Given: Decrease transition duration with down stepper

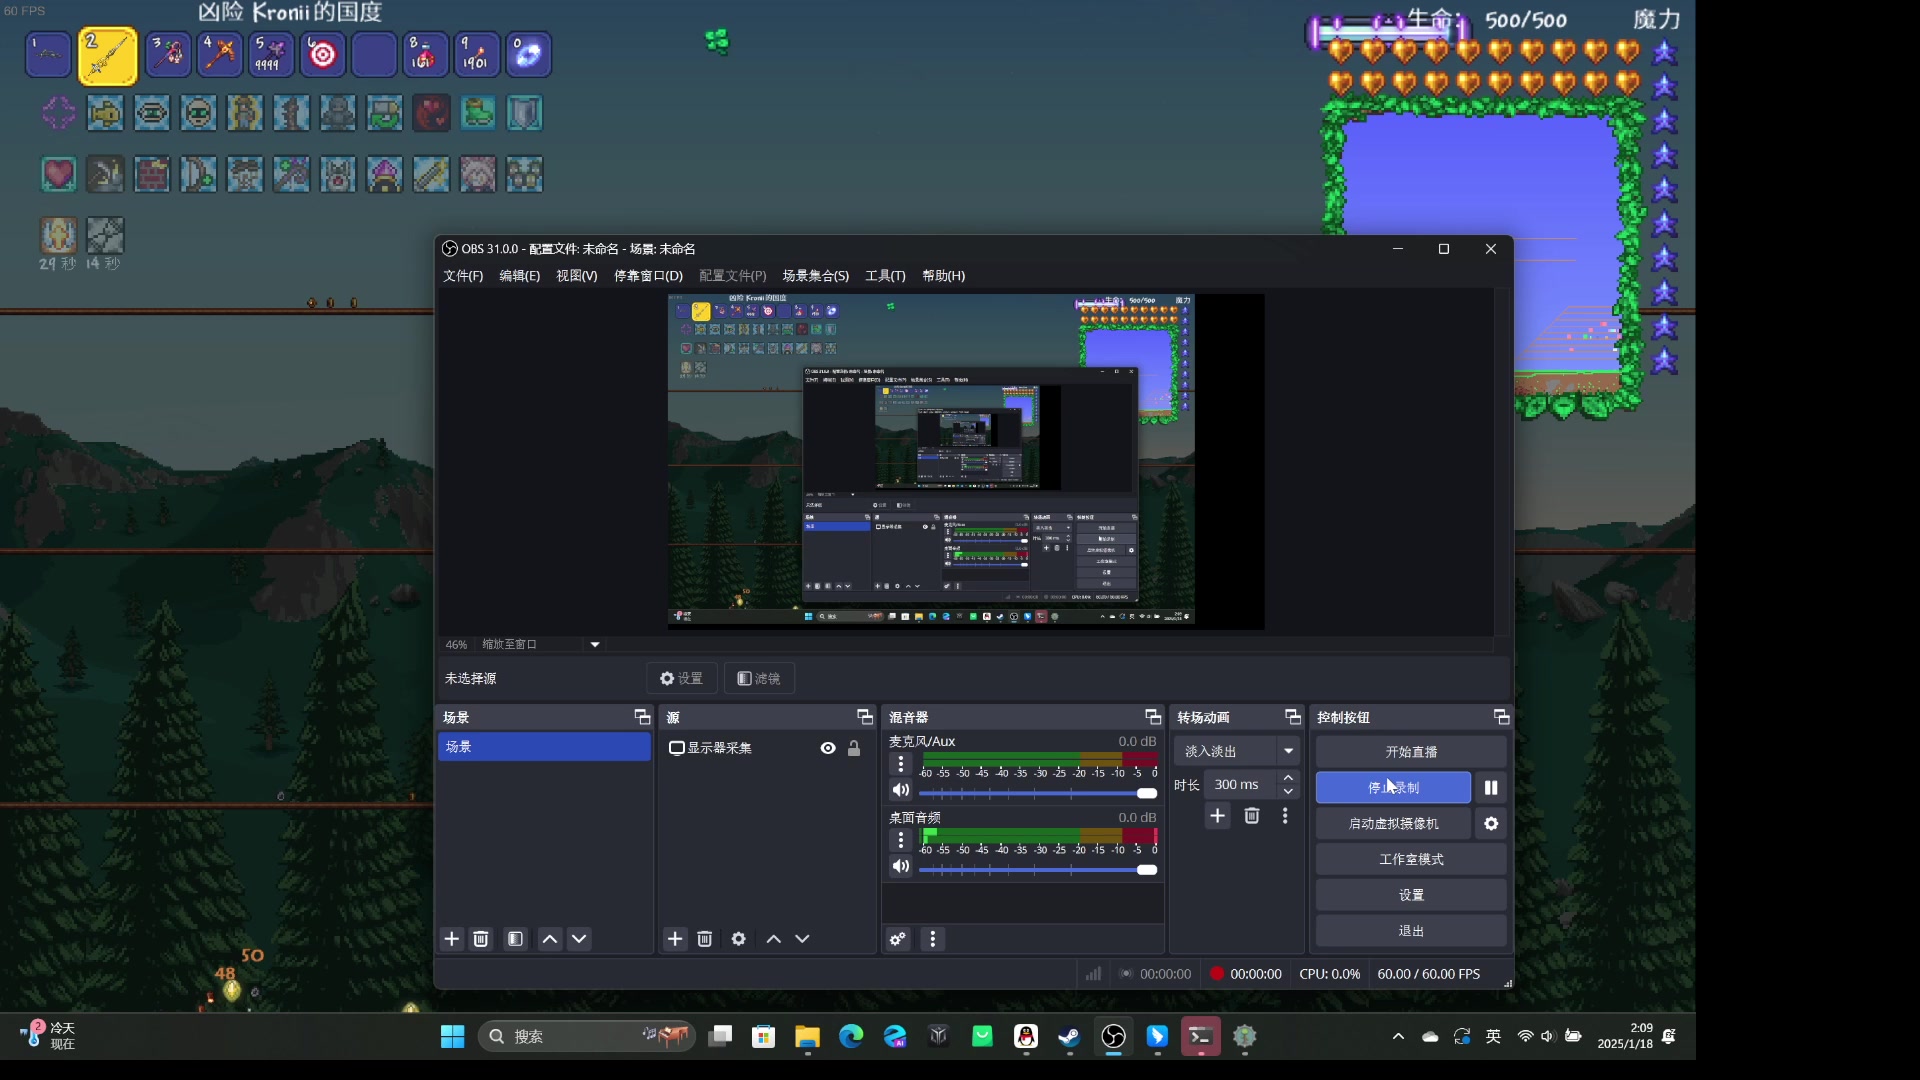Looking at the screenshot, I should tap(1288, 792).
